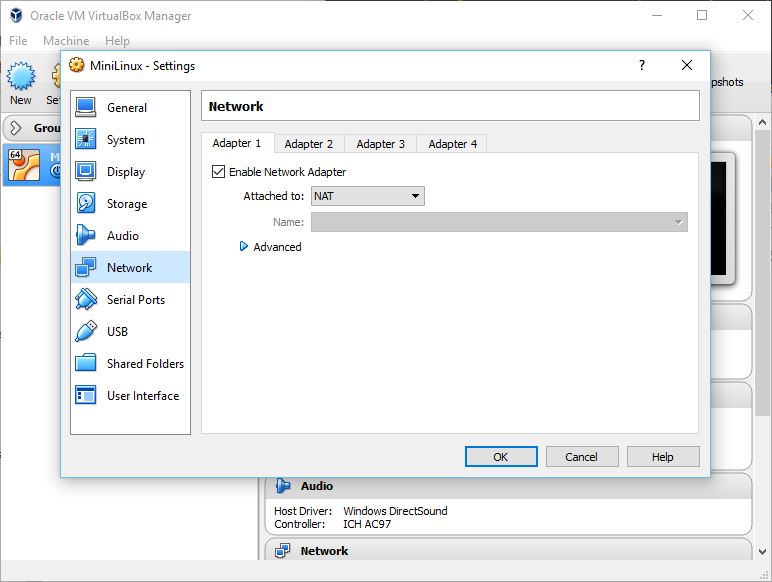This screenshot has width=772, height=582.
Task: Click the Network section header in Manager
Action: [x=508, y=550]
